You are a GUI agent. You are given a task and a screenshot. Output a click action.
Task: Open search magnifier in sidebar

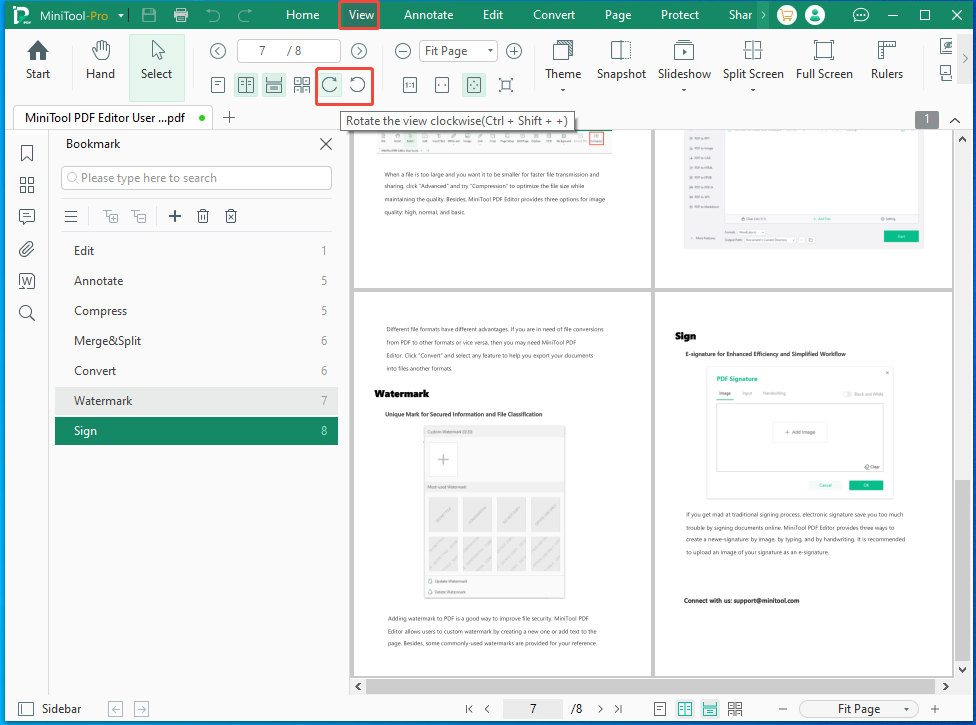27,312
